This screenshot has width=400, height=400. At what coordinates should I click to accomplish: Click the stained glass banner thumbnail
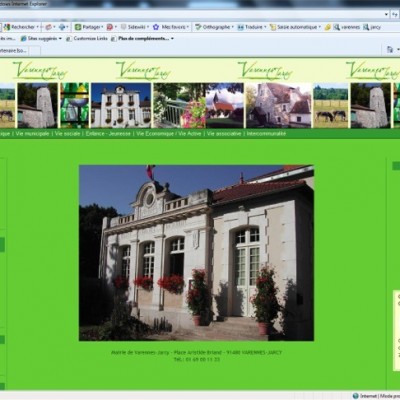click(75, 105)
